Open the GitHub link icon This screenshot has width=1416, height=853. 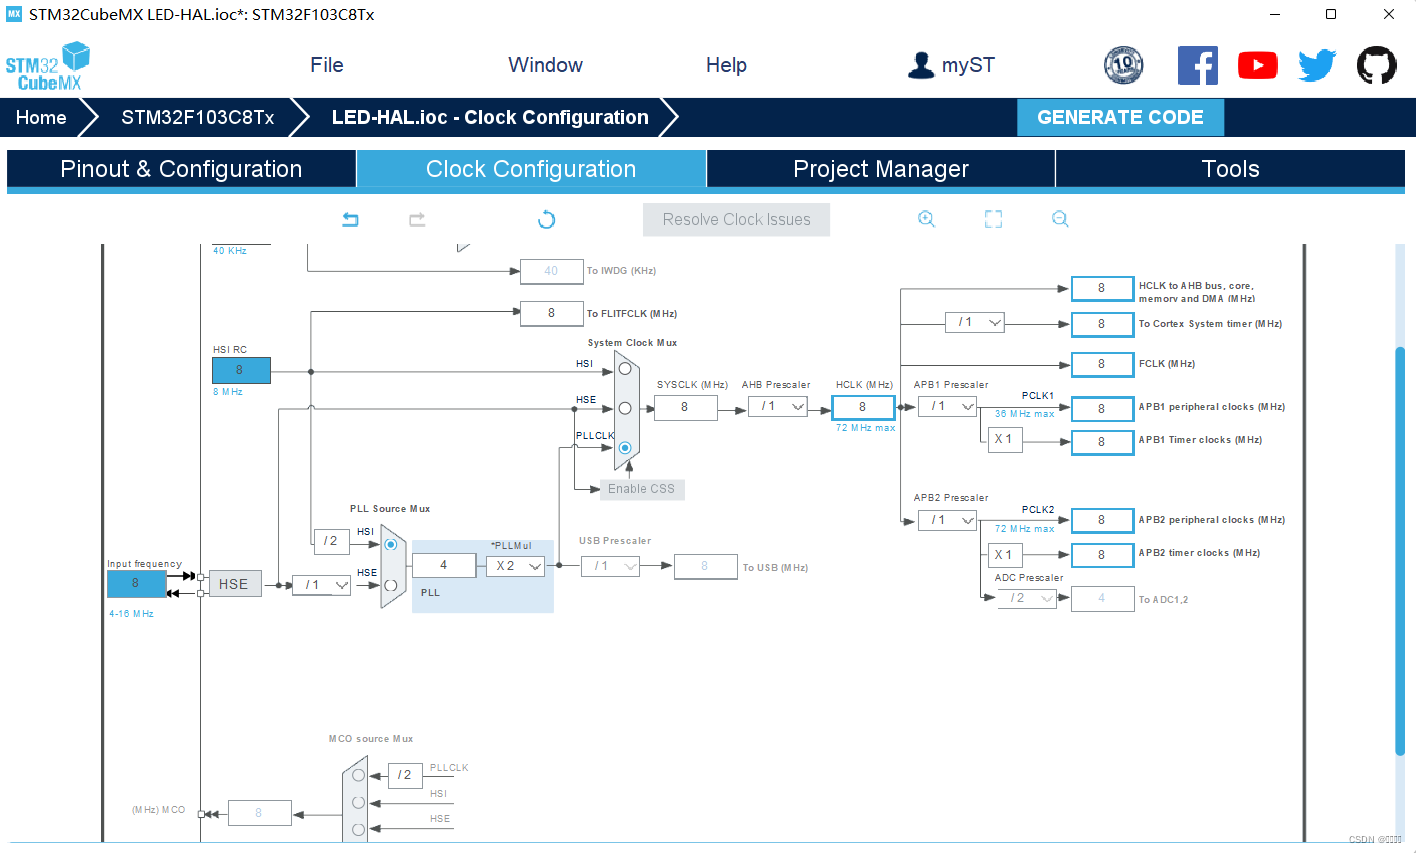(1376, 65)
